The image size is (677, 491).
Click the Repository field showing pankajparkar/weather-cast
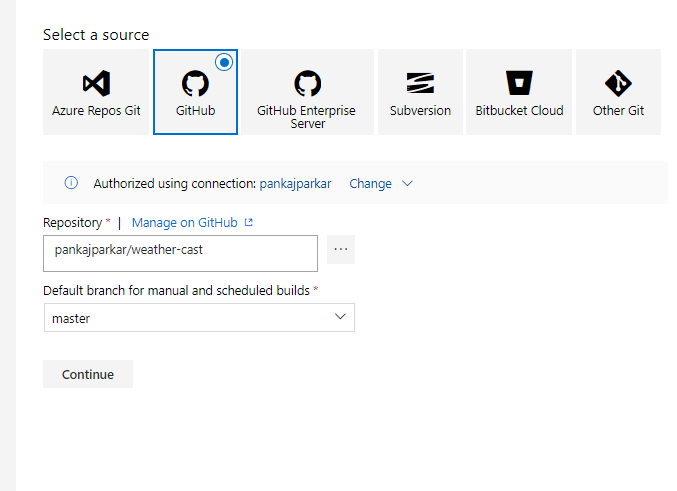[180, 253]
